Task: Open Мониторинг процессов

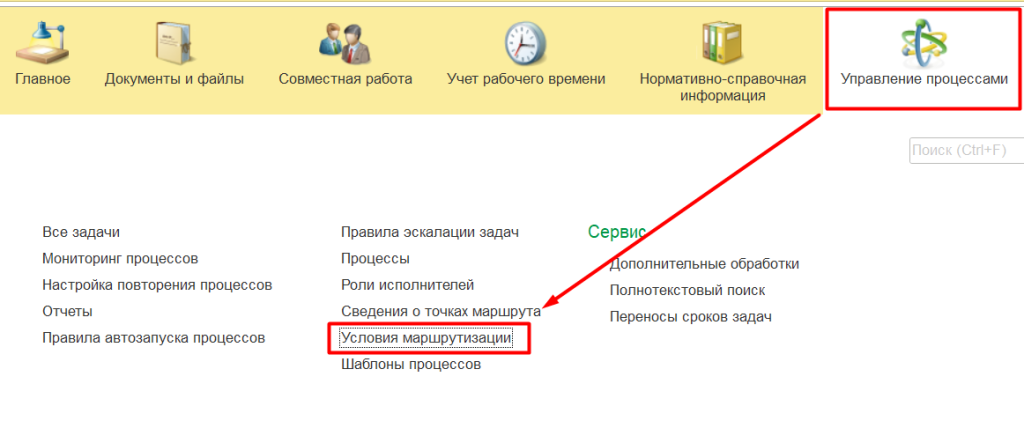Action: [x=120, y=258]
